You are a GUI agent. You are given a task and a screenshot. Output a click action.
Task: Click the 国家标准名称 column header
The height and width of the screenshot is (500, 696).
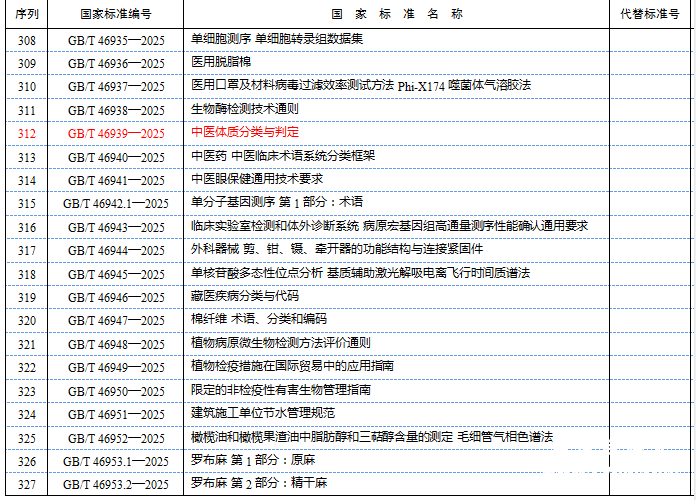click(396, 15)
